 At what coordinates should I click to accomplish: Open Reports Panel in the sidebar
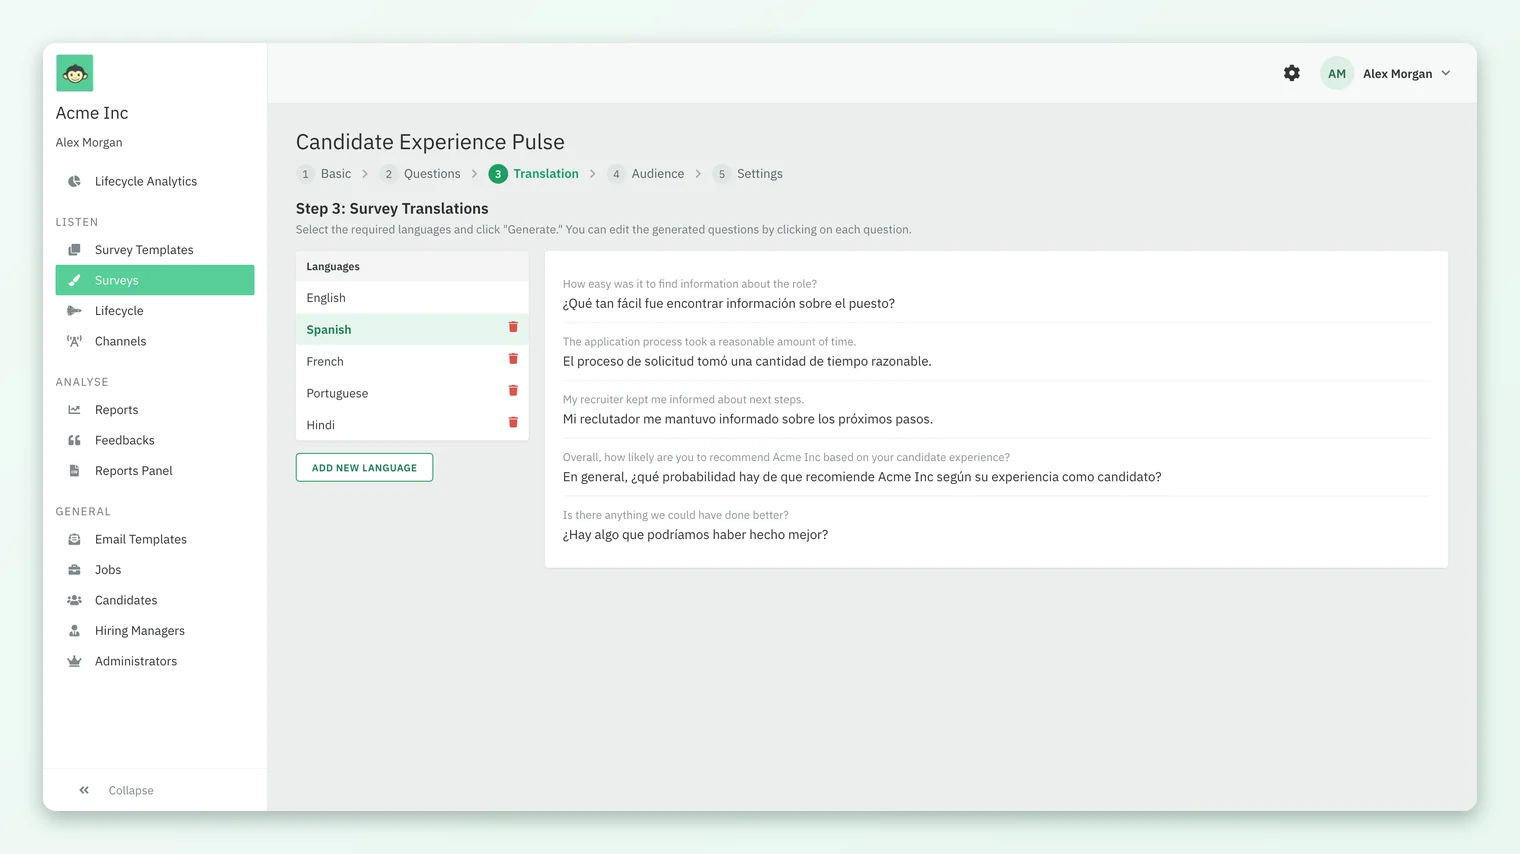pos(155,471)
